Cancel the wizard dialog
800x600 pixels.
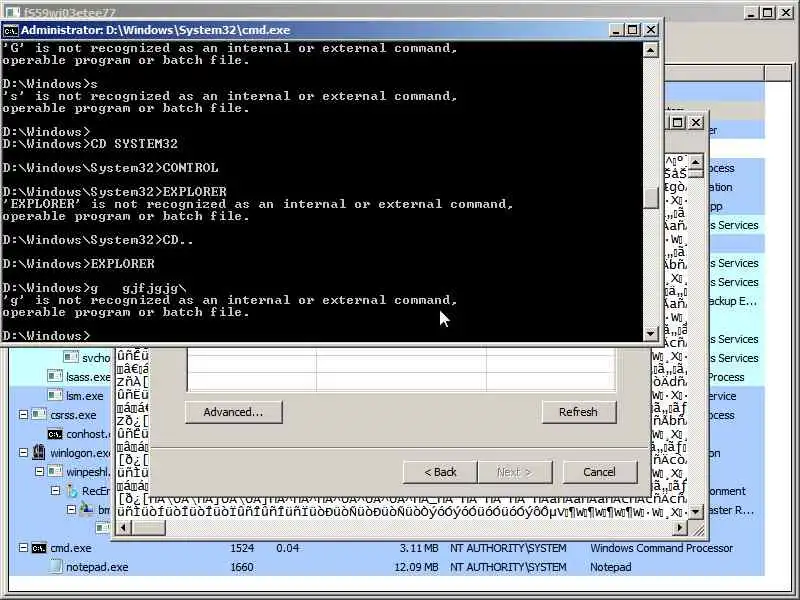coord(599,472)
